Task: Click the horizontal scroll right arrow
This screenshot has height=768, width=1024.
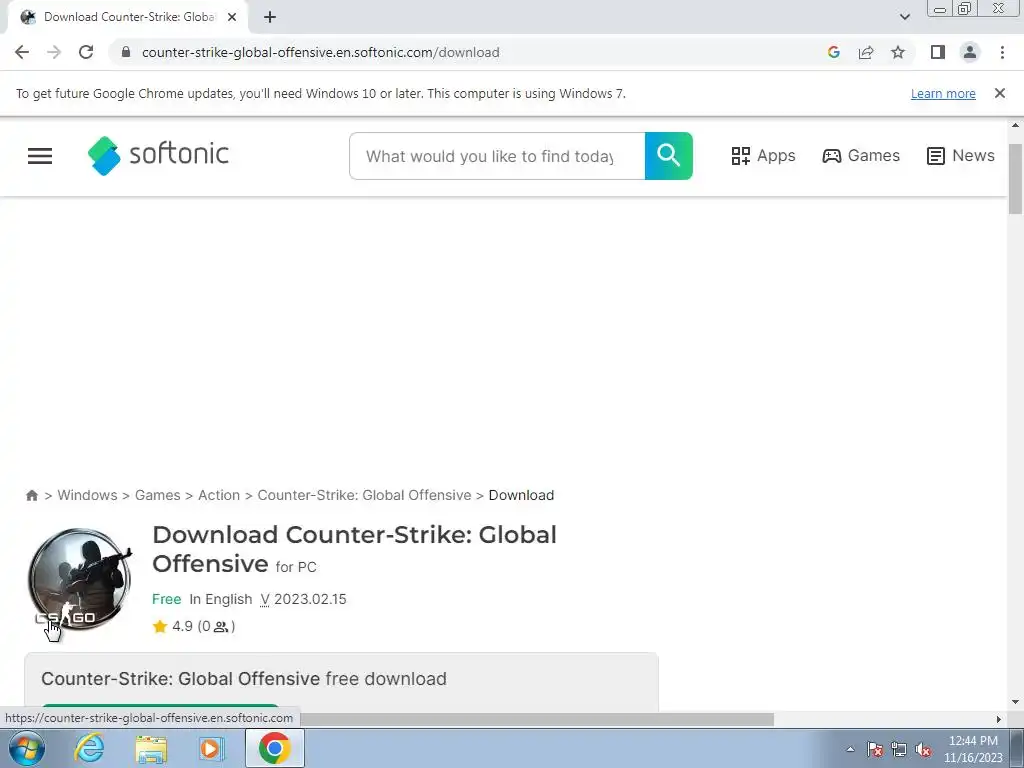Action: [999, 719]
